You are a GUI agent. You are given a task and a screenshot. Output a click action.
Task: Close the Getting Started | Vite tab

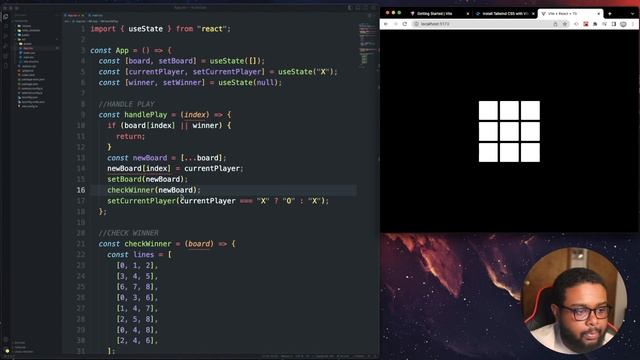tap(468, 14)
